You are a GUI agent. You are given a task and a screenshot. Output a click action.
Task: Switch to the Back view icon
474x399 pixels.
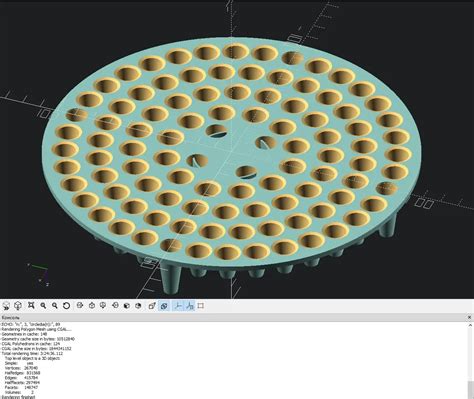(138, 305)
